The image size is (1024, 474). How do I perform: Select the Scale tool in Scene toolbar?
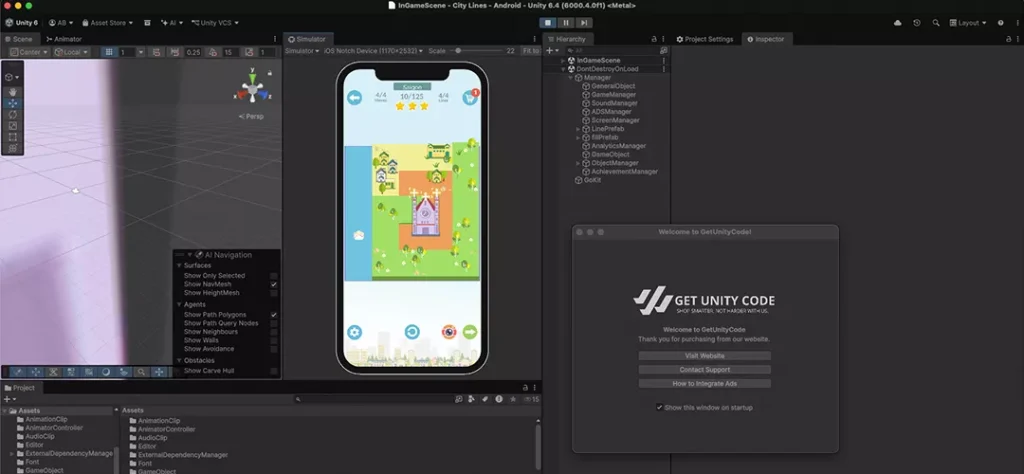coord(12,125)
